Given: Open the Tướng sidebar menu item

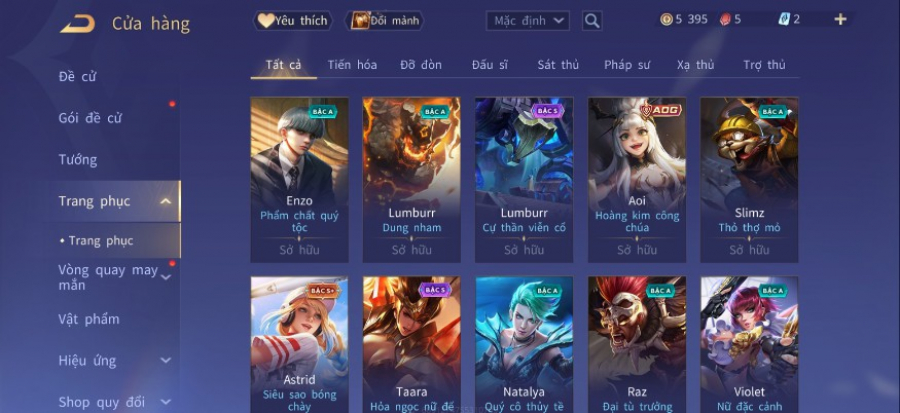Looking at the screenshot, I should pos(77,159).
